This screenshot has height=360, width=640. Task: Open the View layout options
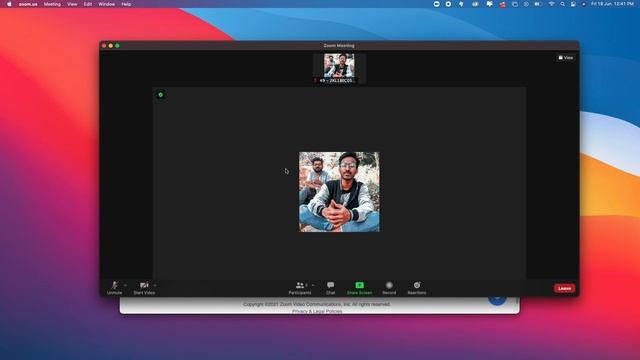[x=566, y=58]
